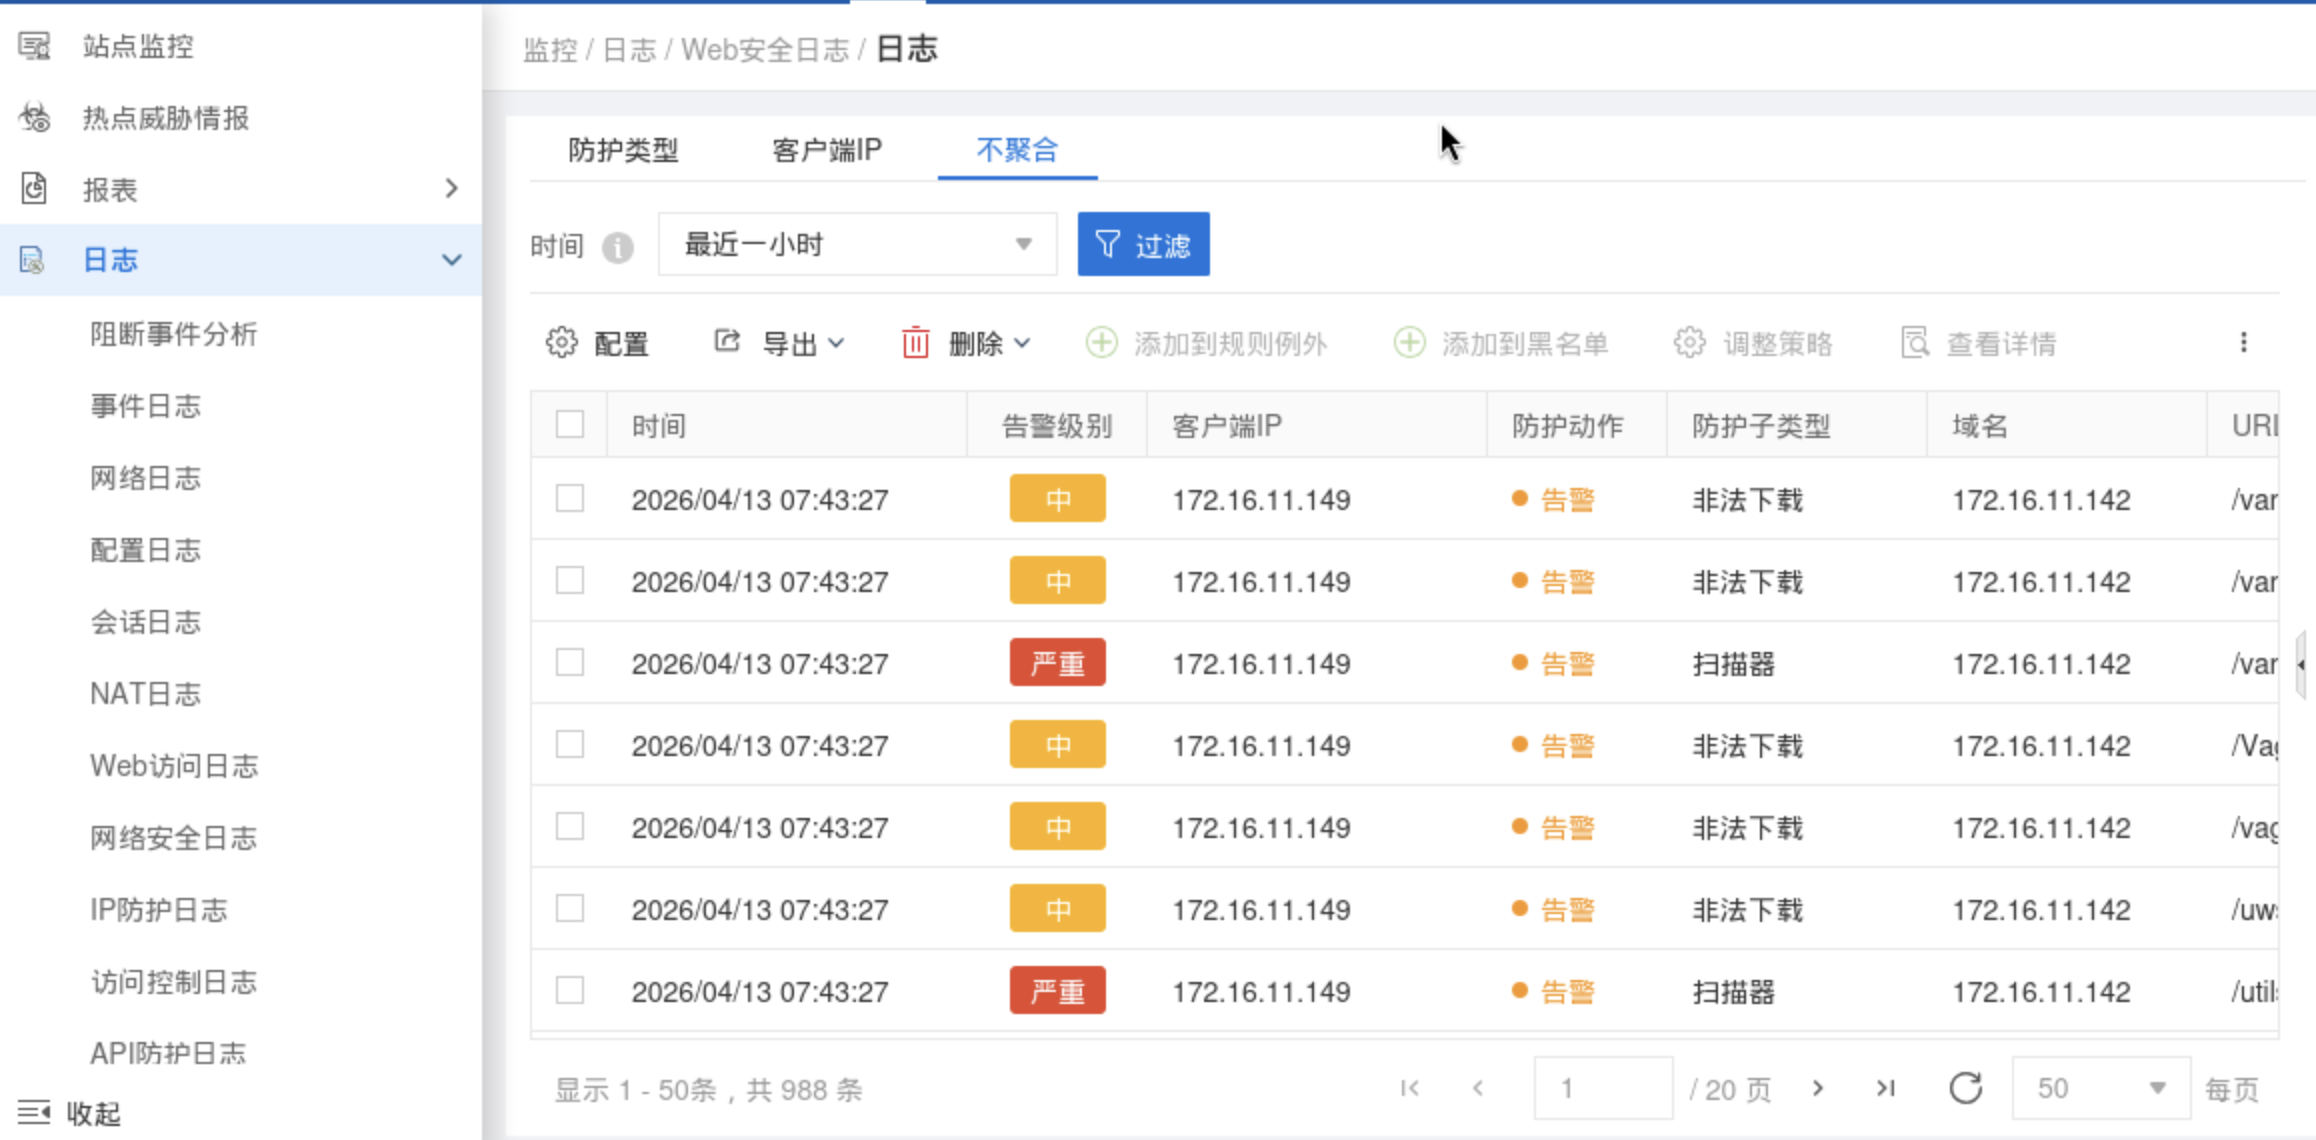Image resolution: width=2316 pixels, height=1140 pixels.
Task: Check the first log row checkbox
Action: (x=570, y=499)
